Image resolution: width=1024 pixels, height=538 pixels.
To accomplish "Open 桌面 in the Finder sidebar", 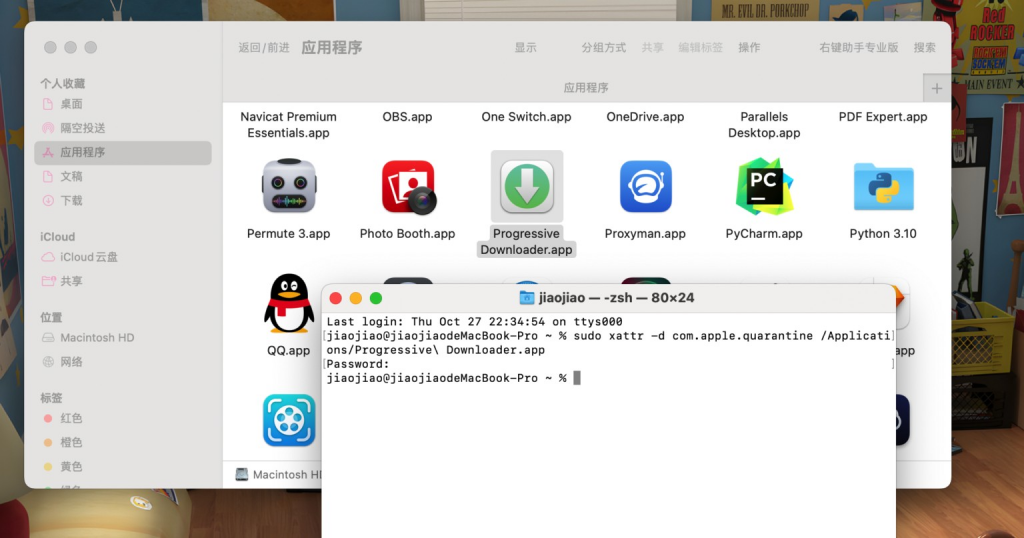I will click(71, 104).
